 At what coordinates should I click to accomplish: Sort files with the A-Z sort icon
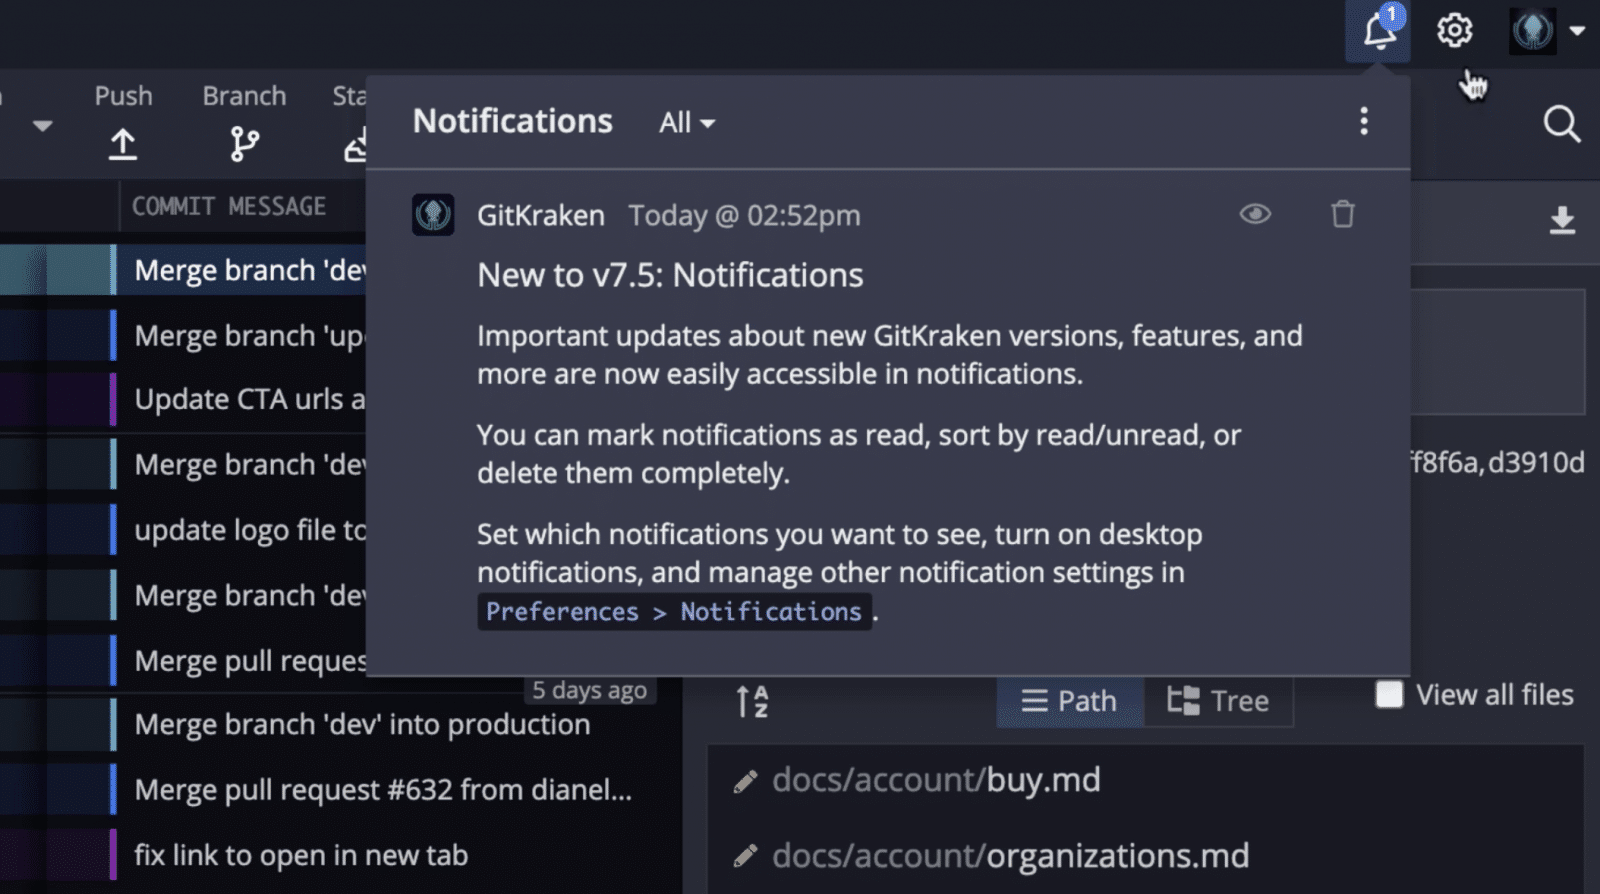pos(752,701)
